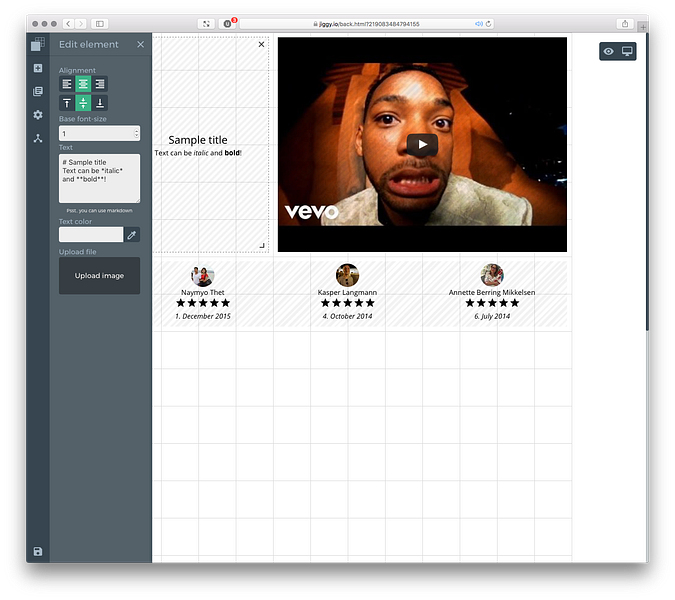Screen dimensions: 675x600
Task: Click the date 1. December 2015
Action: point(203,316)
